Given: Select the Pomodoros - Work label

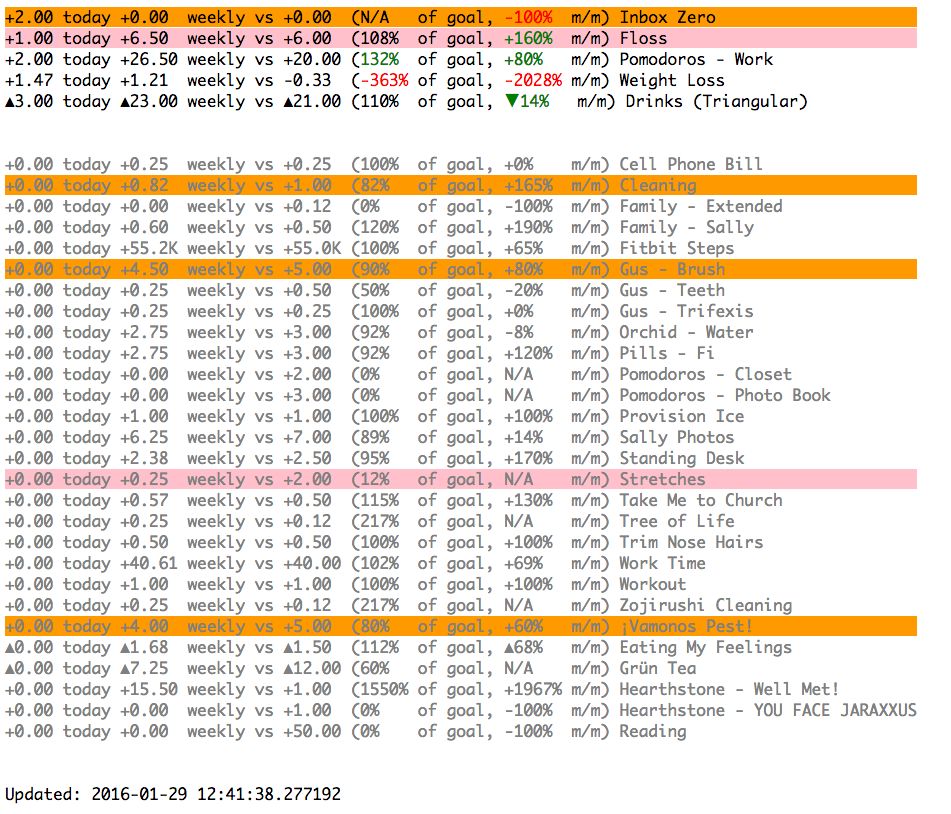Looking at the screenshot, I should pyautogui.click(x=696, y=59).
